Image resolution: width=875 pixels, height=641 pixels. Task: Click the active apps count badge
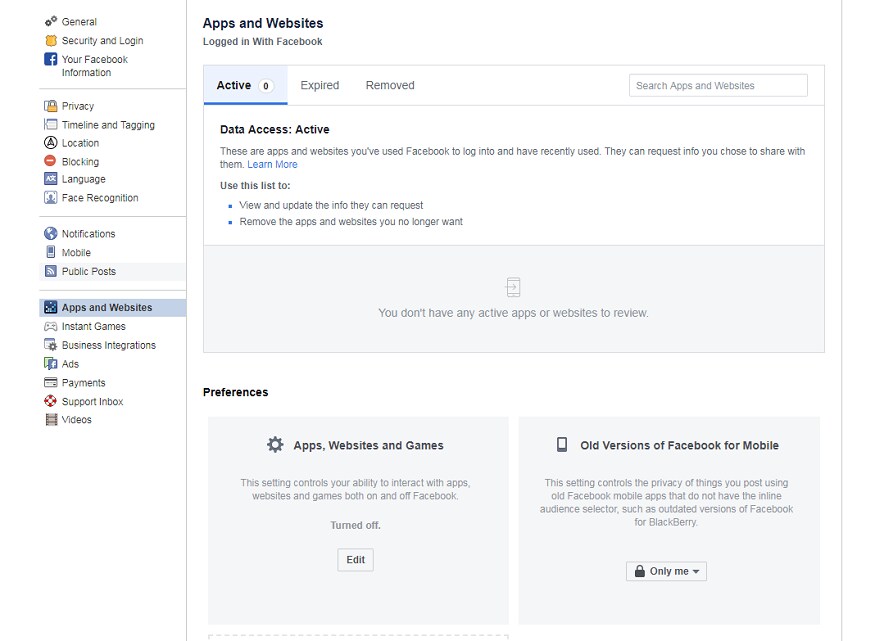(266, 86)
